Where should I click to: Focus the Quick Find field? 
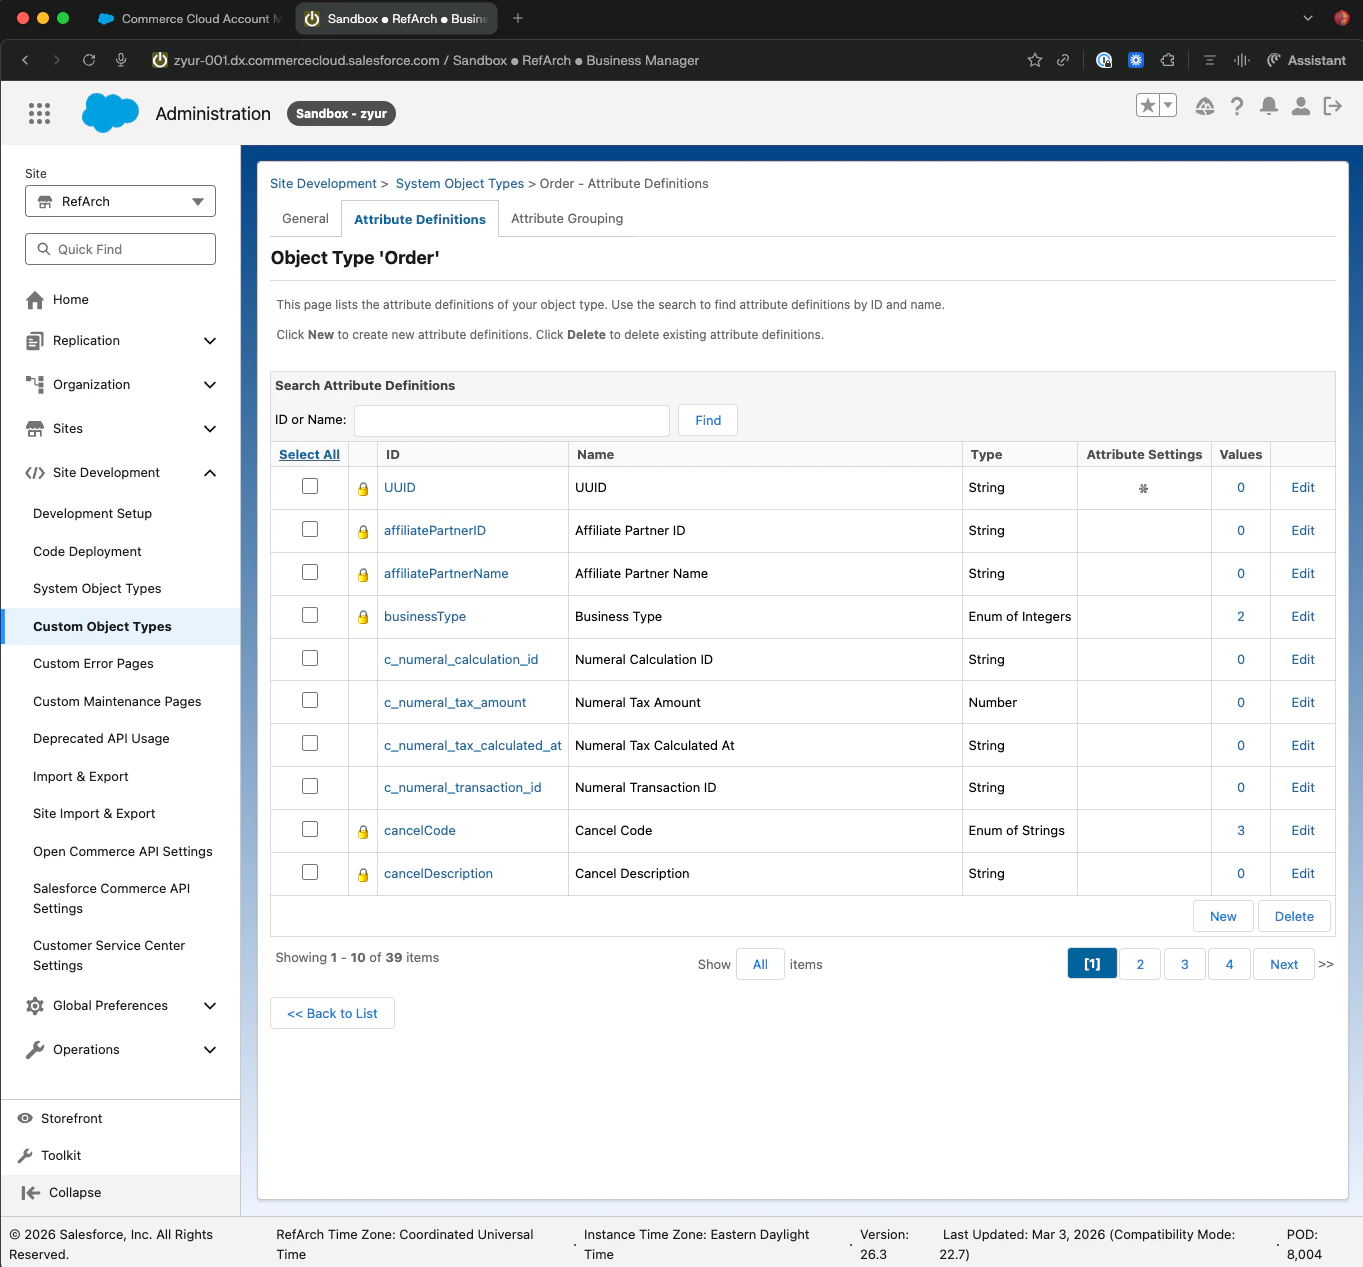point(120,249)
